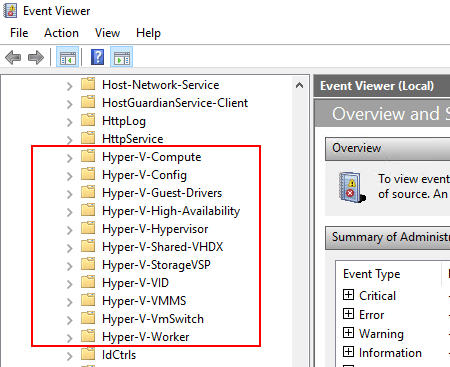Image resolution: width=450 pixels, height=367 pixels.
Task: Expand the Hyper-V-Hypervisor tree node
Action: point(69,230)
